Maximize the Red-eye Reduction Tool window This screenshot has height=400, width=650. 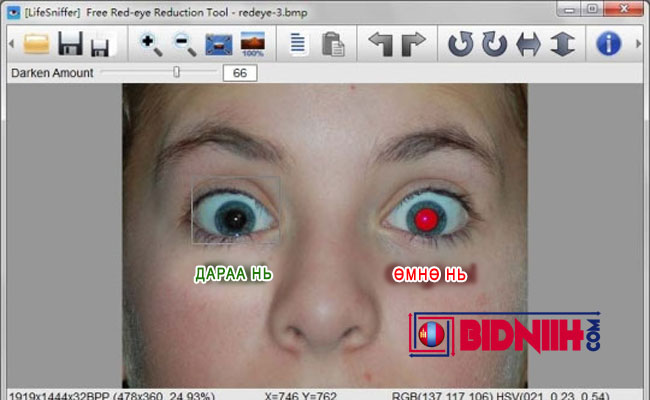tap(593, 9)
